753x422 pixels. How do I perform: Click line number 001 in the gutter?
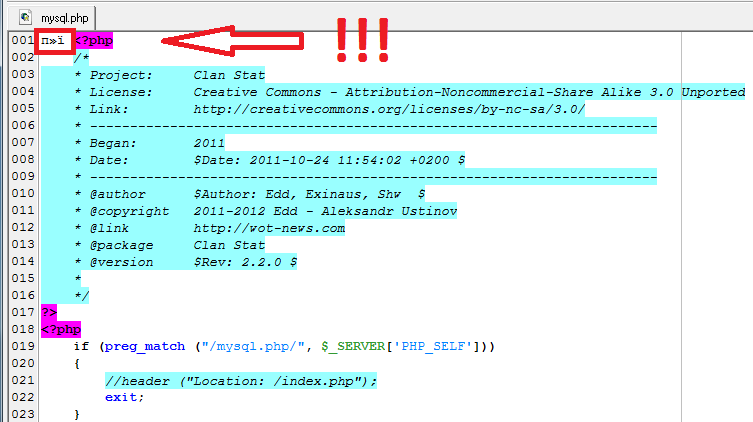[x=22, y=40]
